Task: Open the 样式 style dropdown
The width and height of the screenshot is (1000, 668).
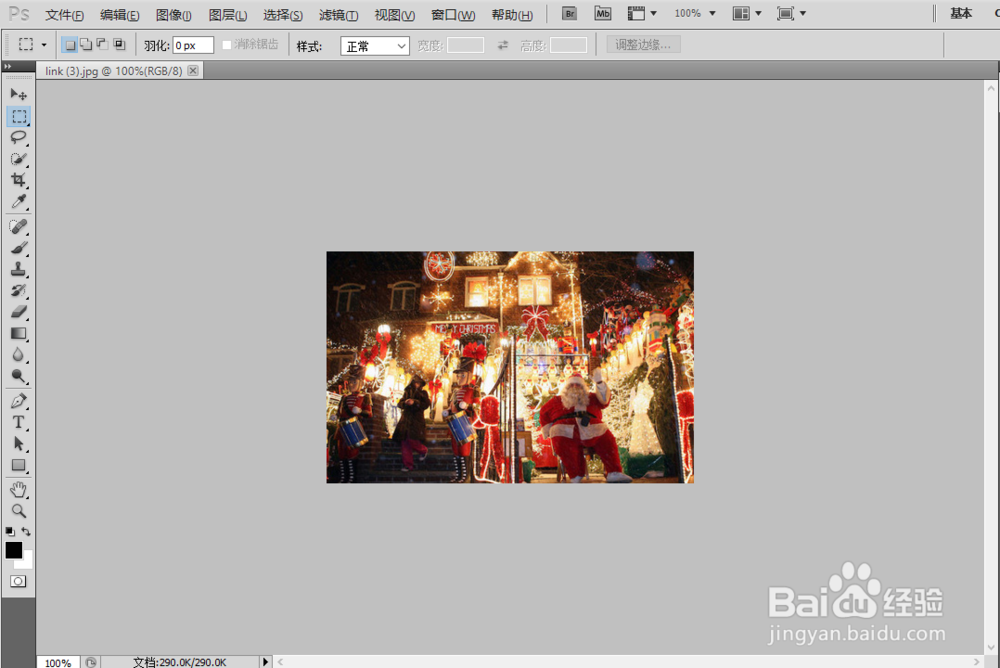Action: [375, 46]
